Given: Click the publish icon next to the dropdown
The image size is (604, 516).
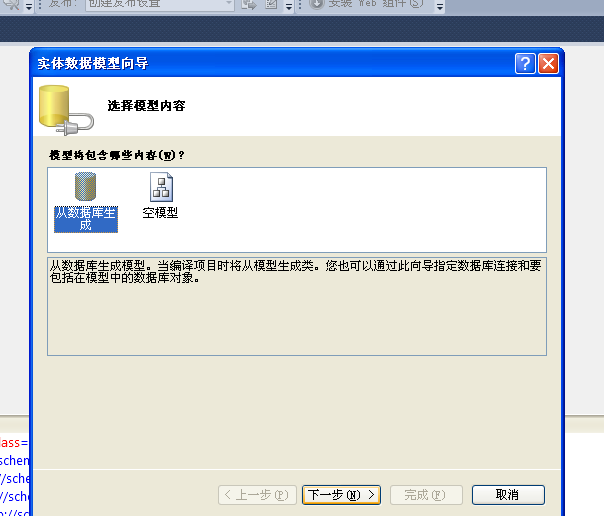Looking at the screenshot, I should (249, 4).
